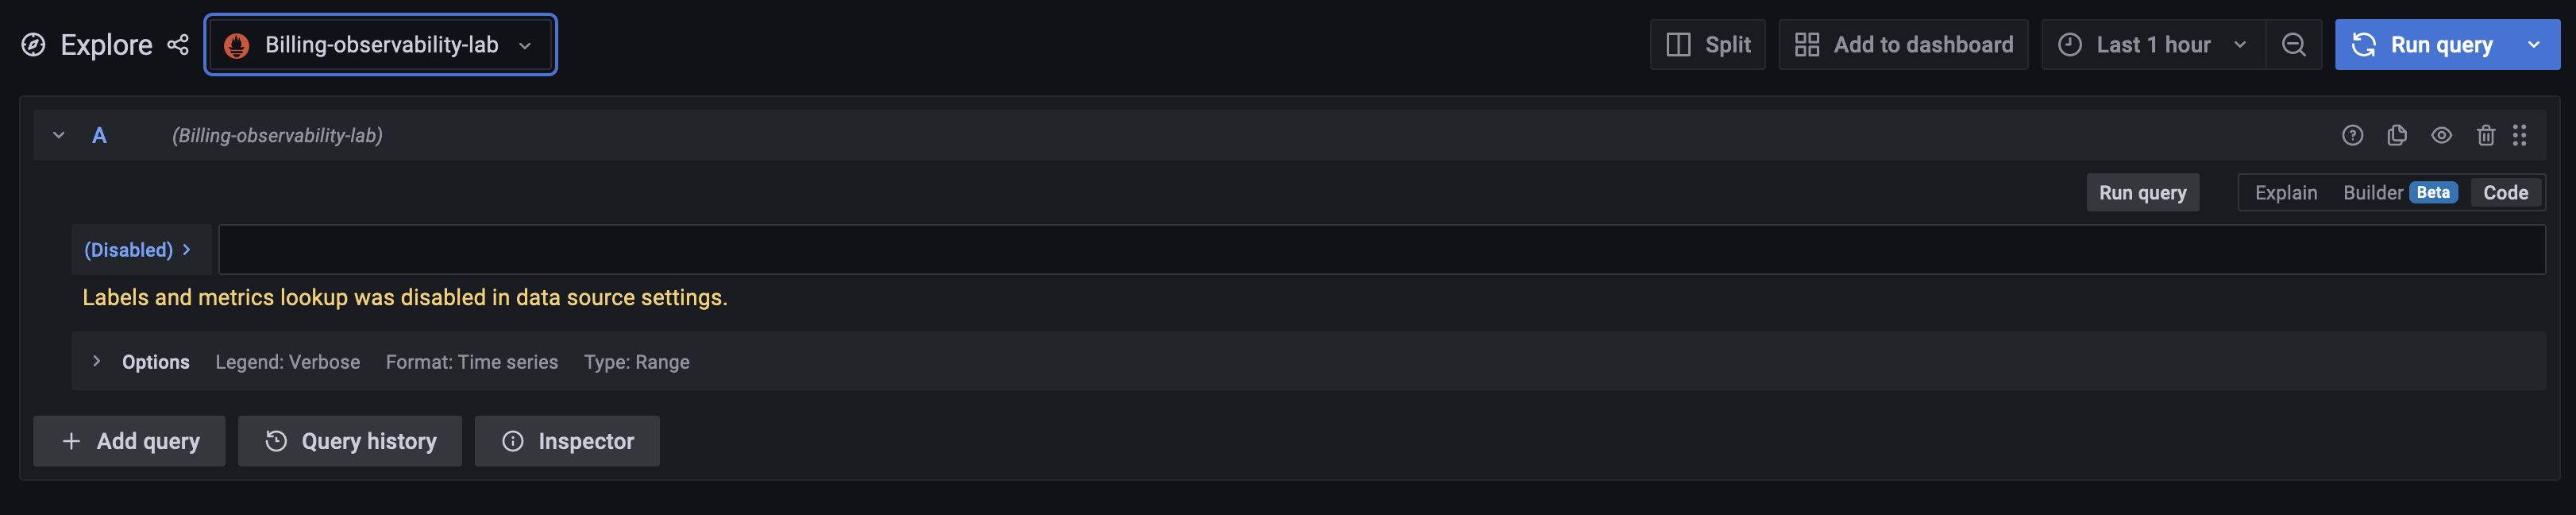Screen dimensions: 2576x515
Task: Toggle the Explain mode
Action: [x=2285, y=192]
